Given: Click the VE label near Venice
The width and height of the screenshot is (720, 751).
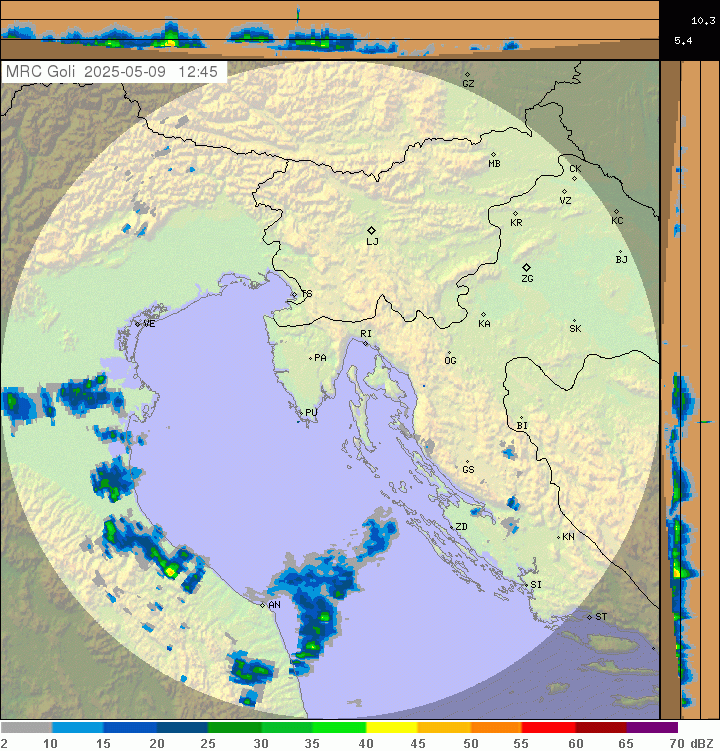Looking at the screenshot, I should click(149, 324).
